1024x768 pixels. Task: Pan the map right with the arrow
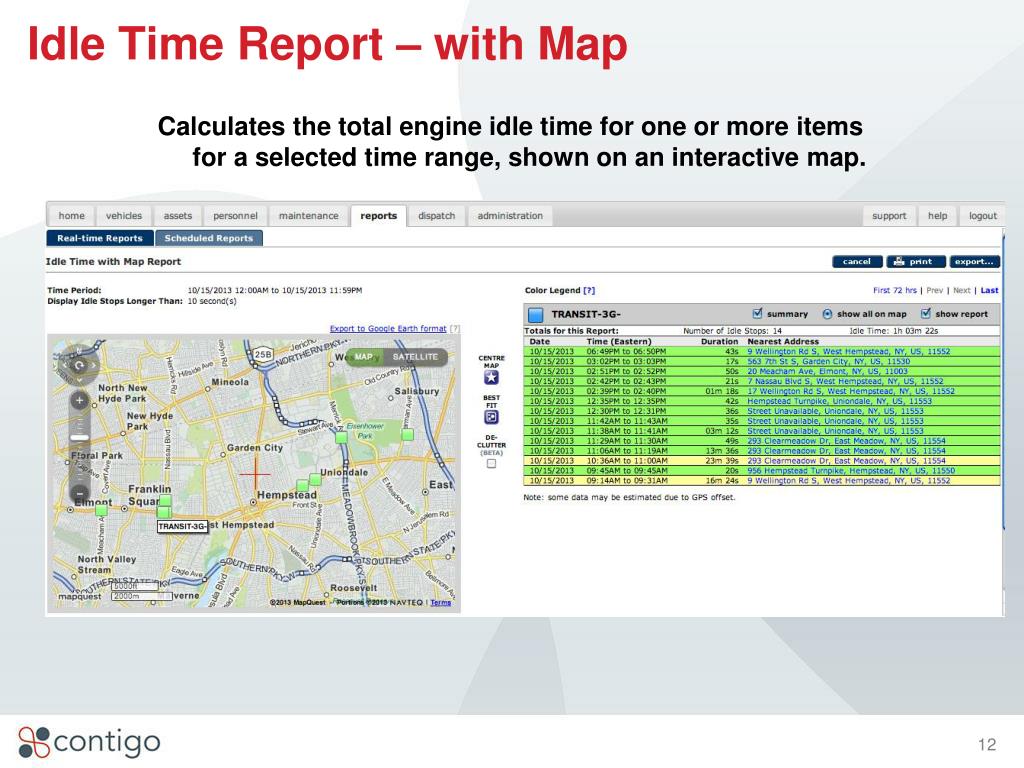click(x=95, y=366)
